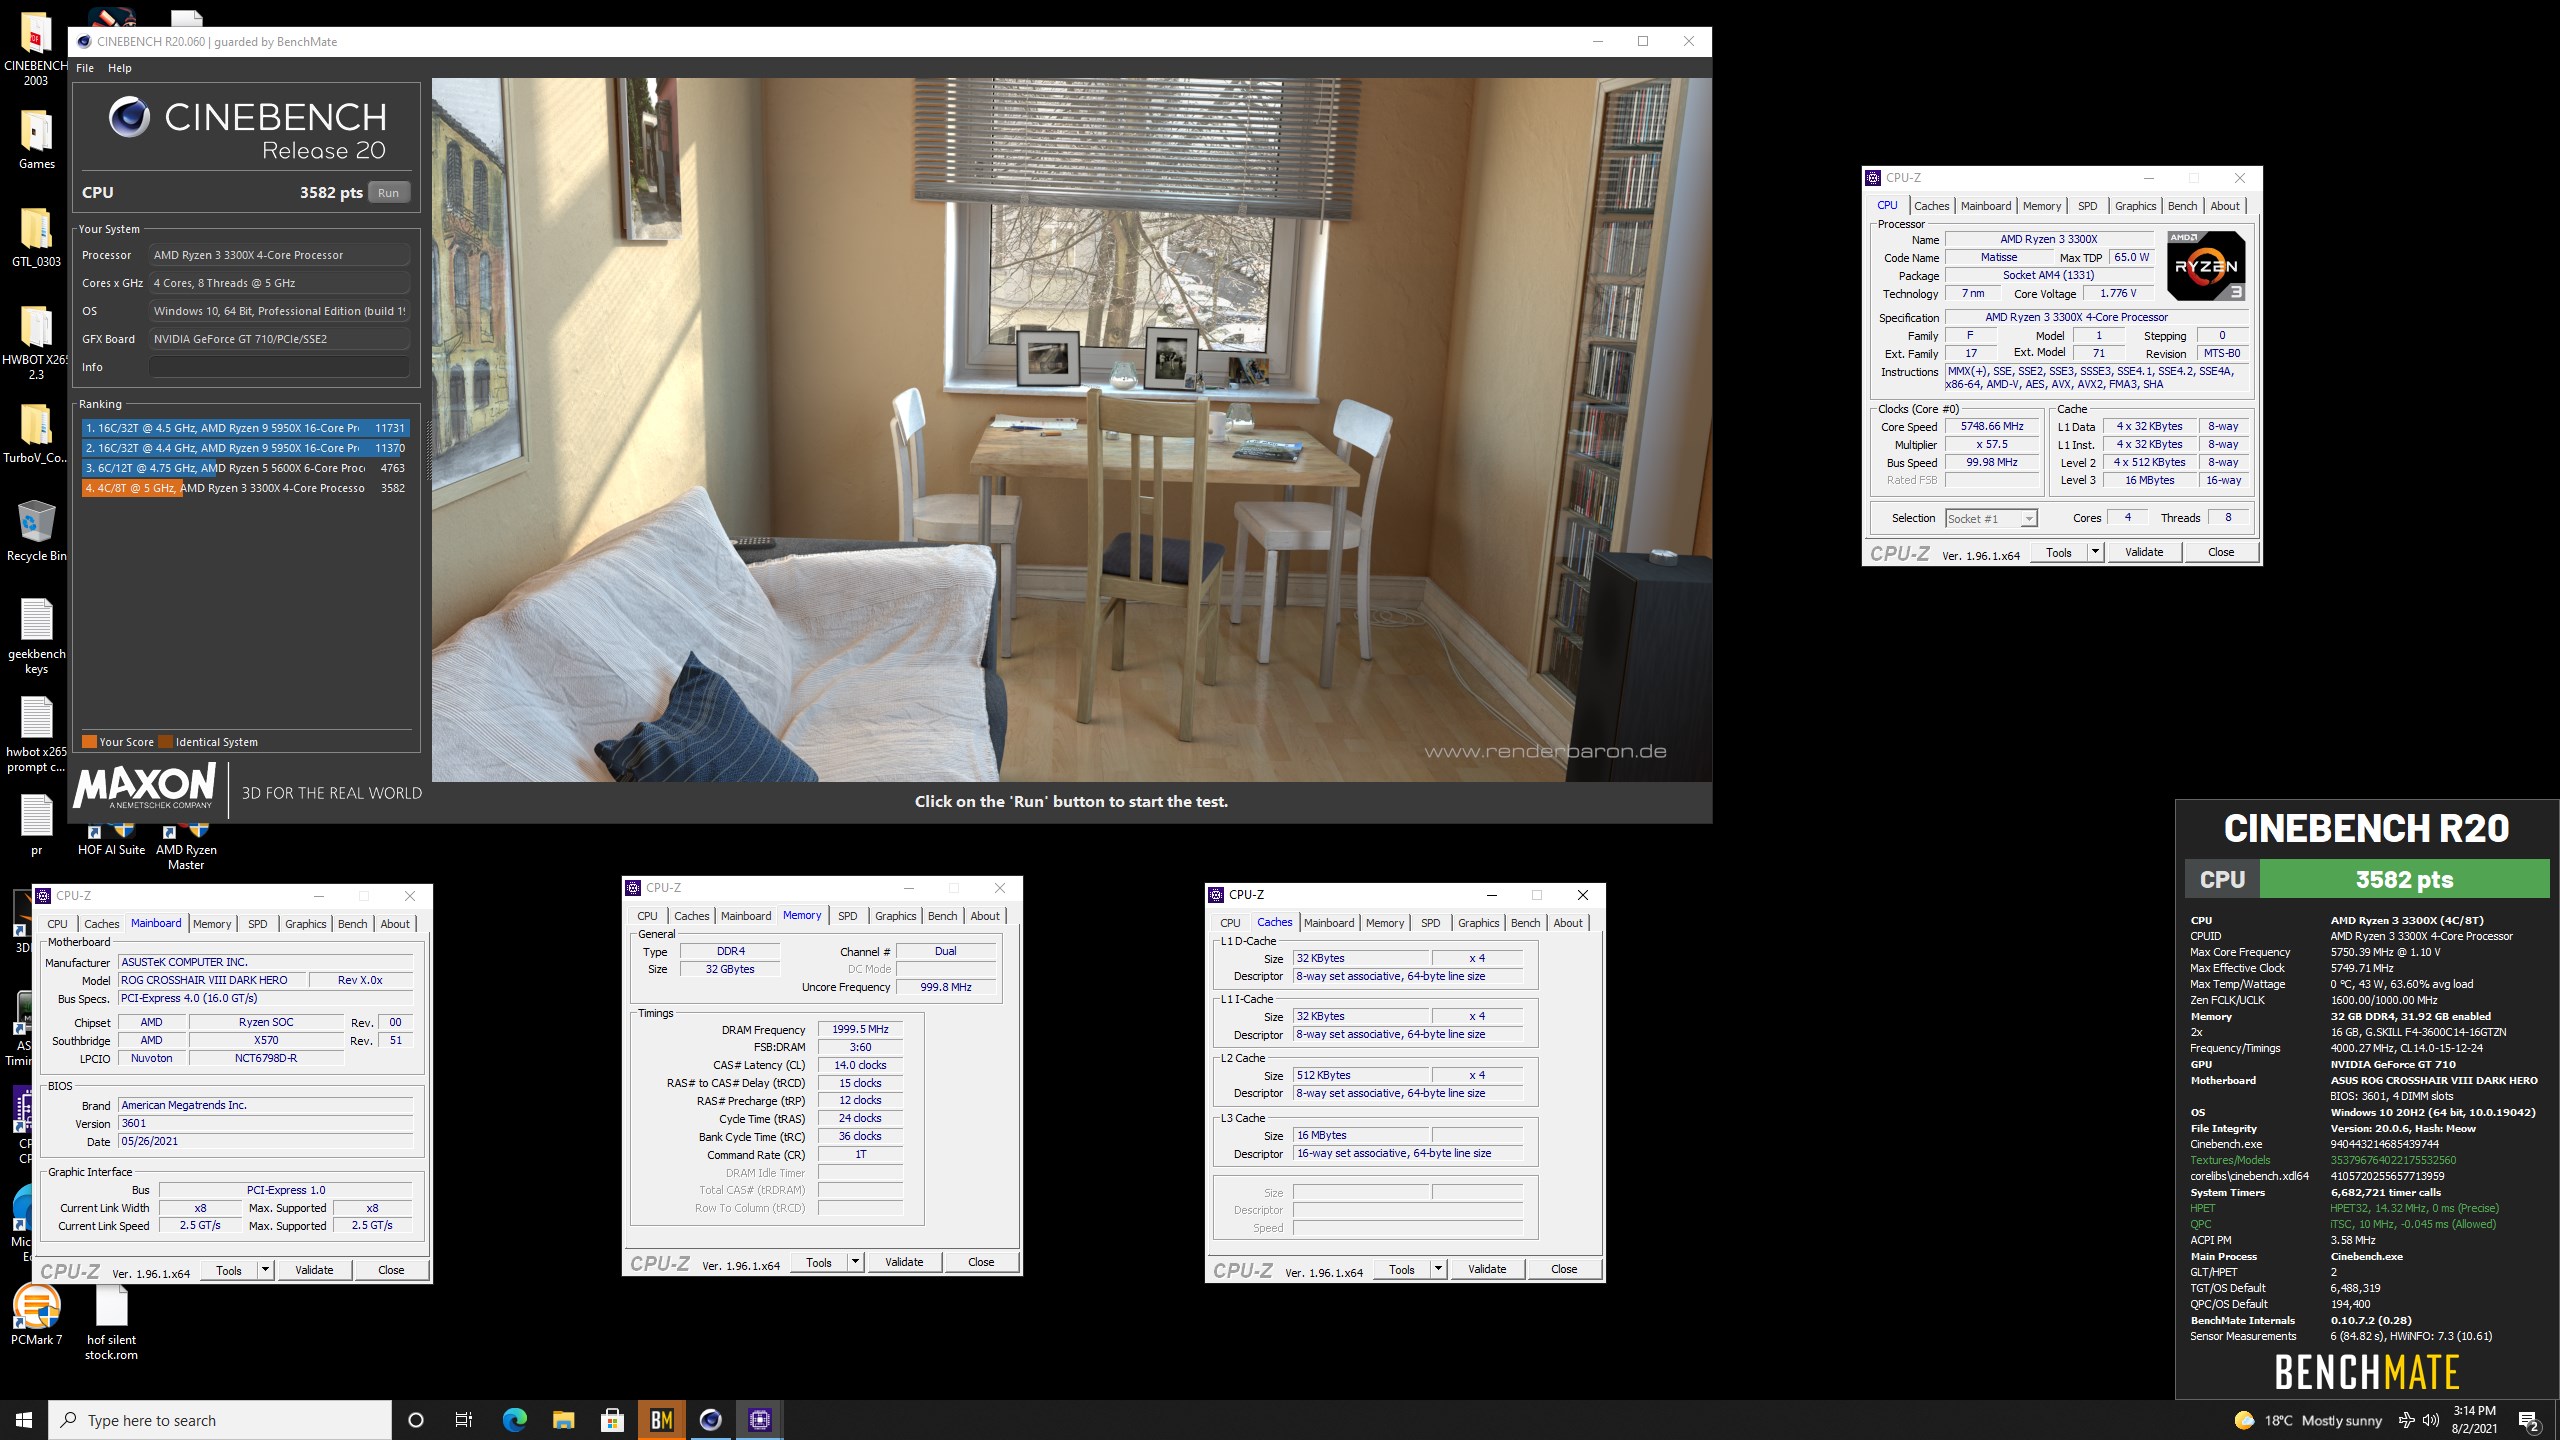
Task: Open the notification center icon
Action: coord(2529,1420)
